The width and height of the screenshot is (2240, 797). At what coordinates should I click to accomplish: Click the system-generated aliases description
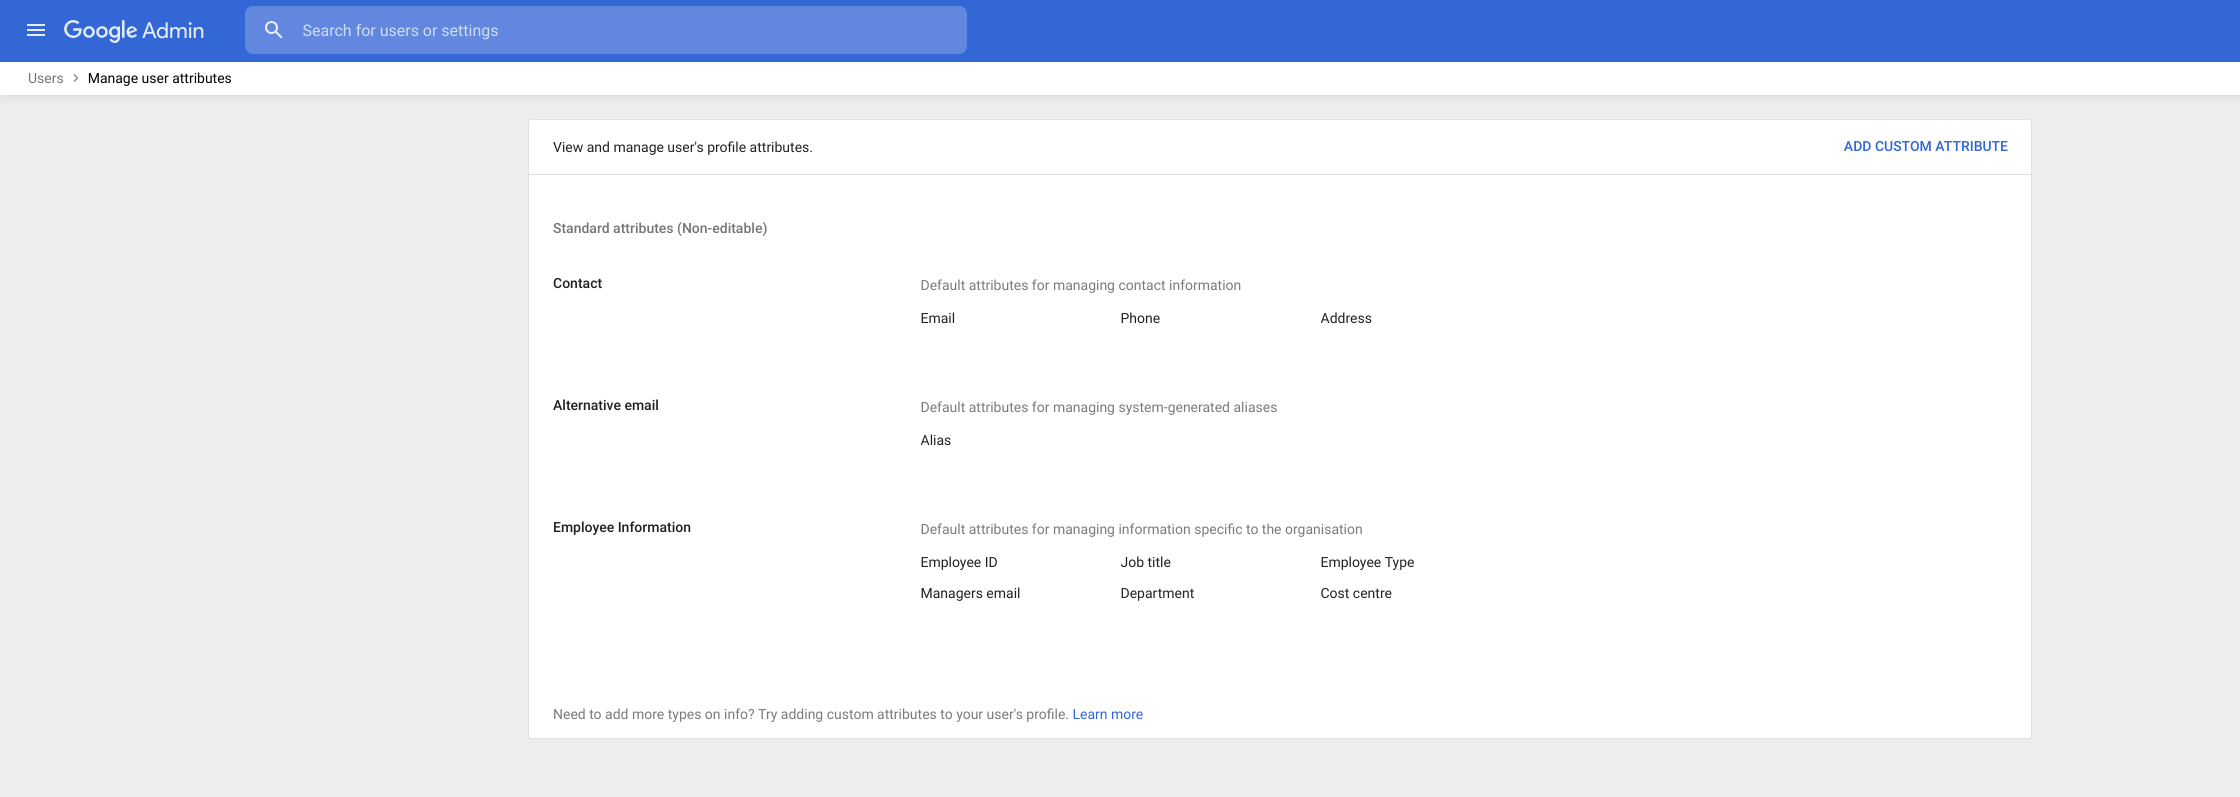coord(1098,407)
